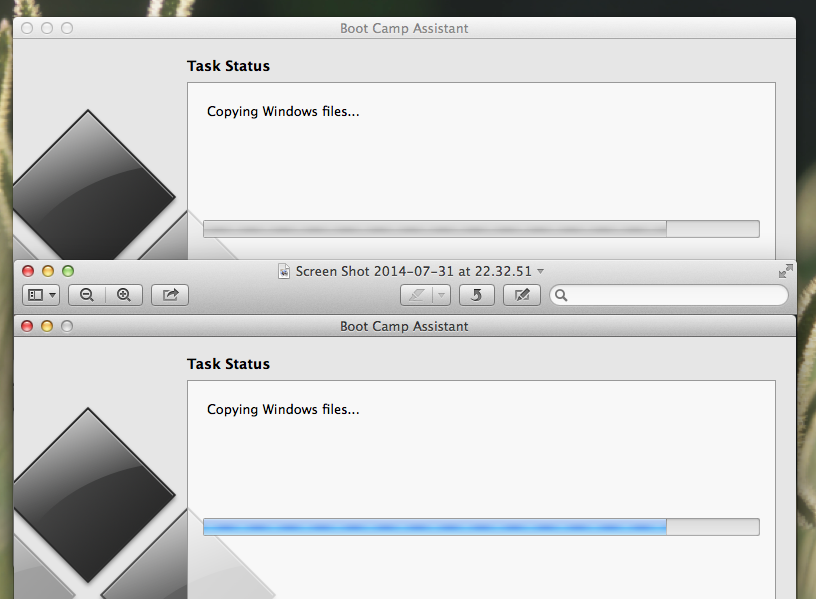
Task: Minimize the lower Boot Camp Assistant window
Action: 47,326
